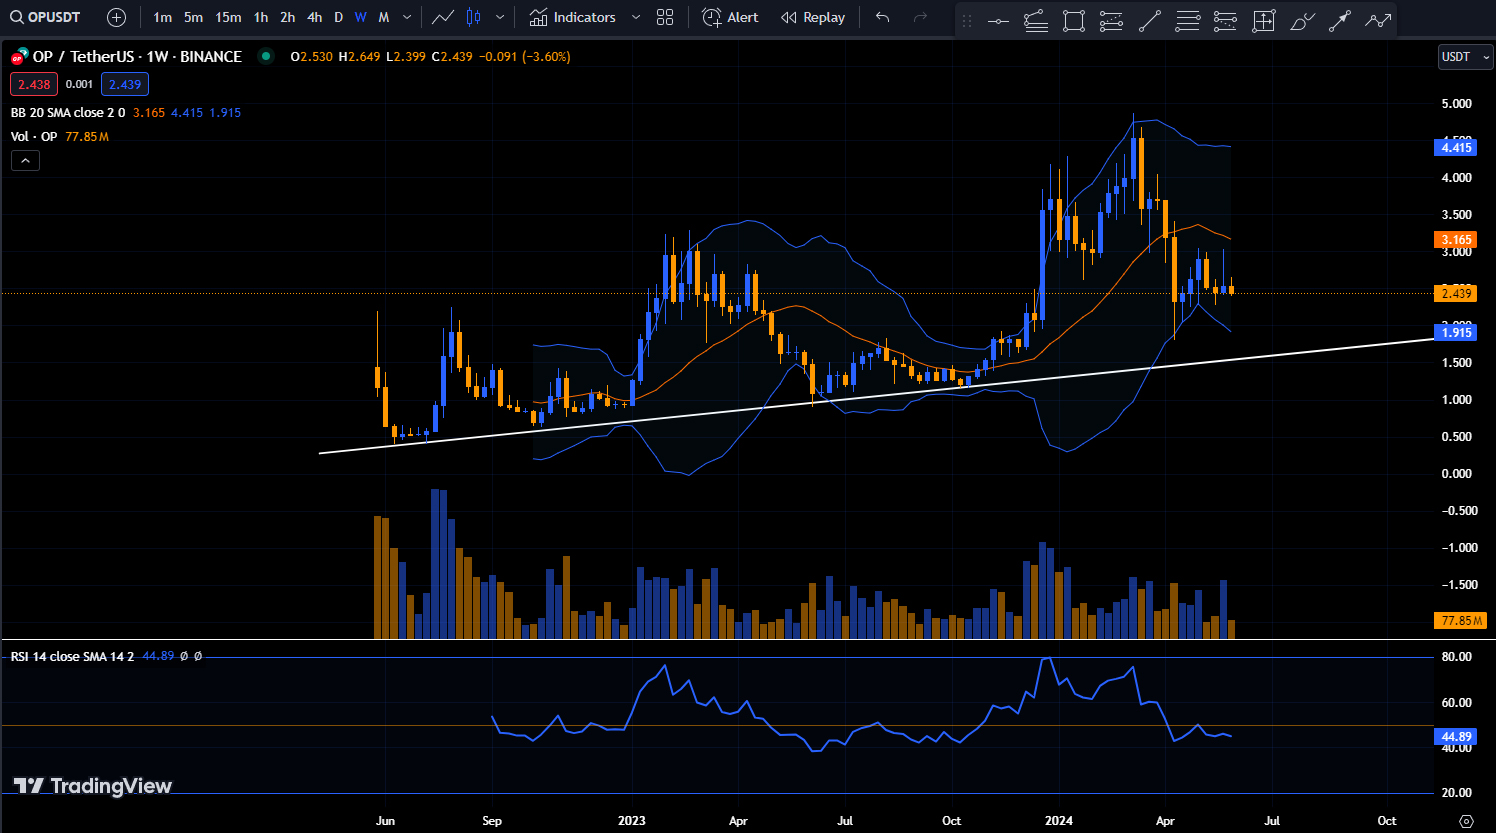This screenshot has width=1496, height=833.
Task: Select the 2h interval
Action: pos(287,17)
